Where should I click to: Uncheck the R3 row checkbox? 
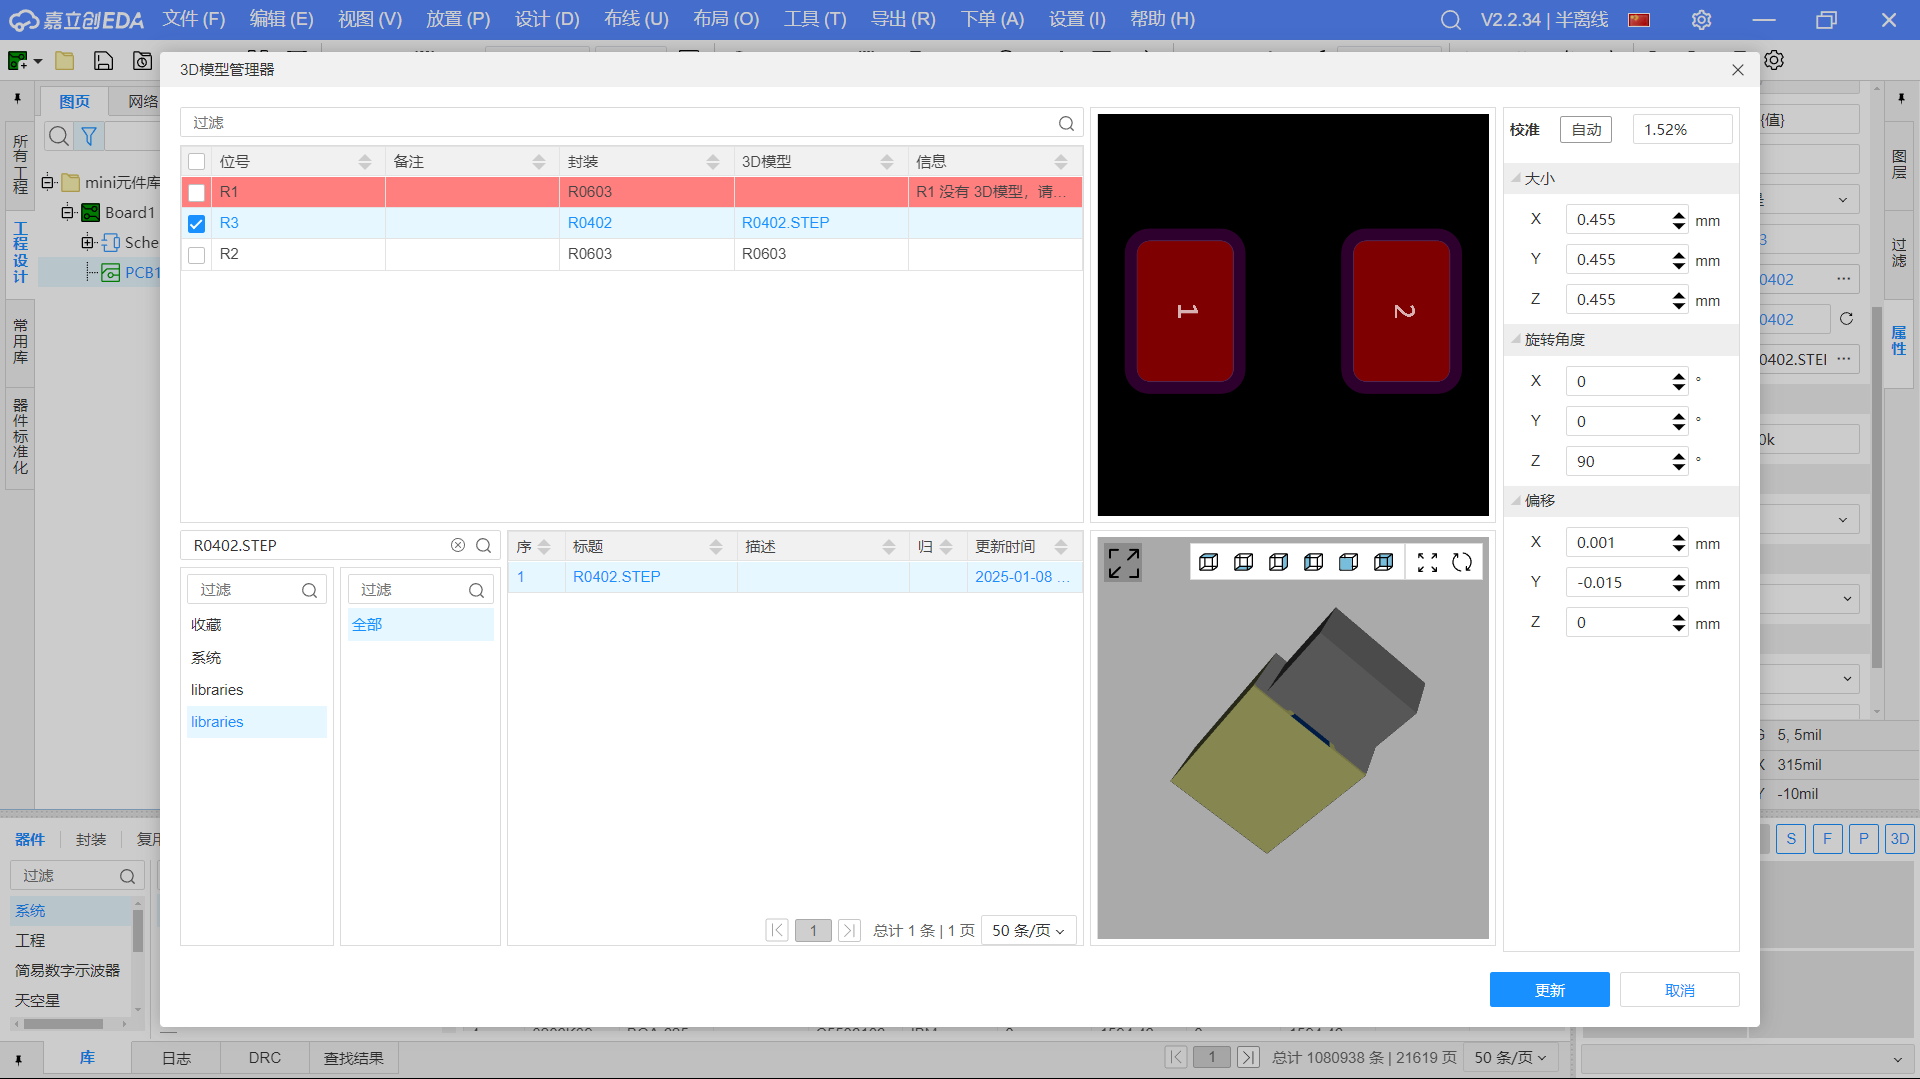tap(197, 223)
